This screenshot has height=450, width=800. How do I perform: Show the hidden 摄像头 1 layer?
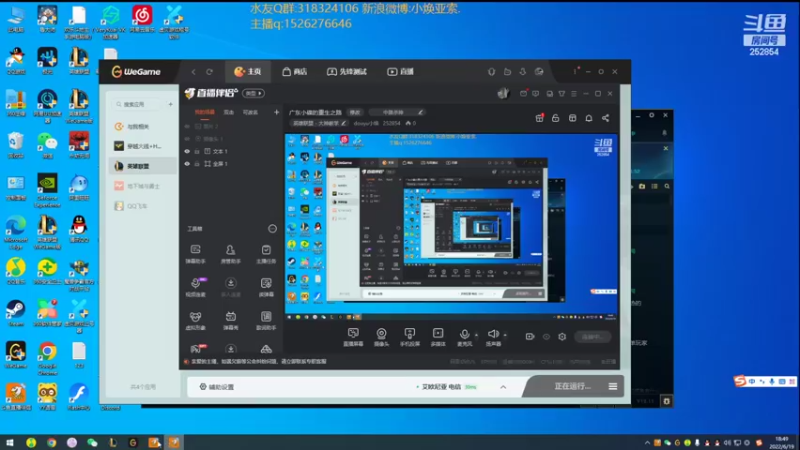click(x=187, y=139)
